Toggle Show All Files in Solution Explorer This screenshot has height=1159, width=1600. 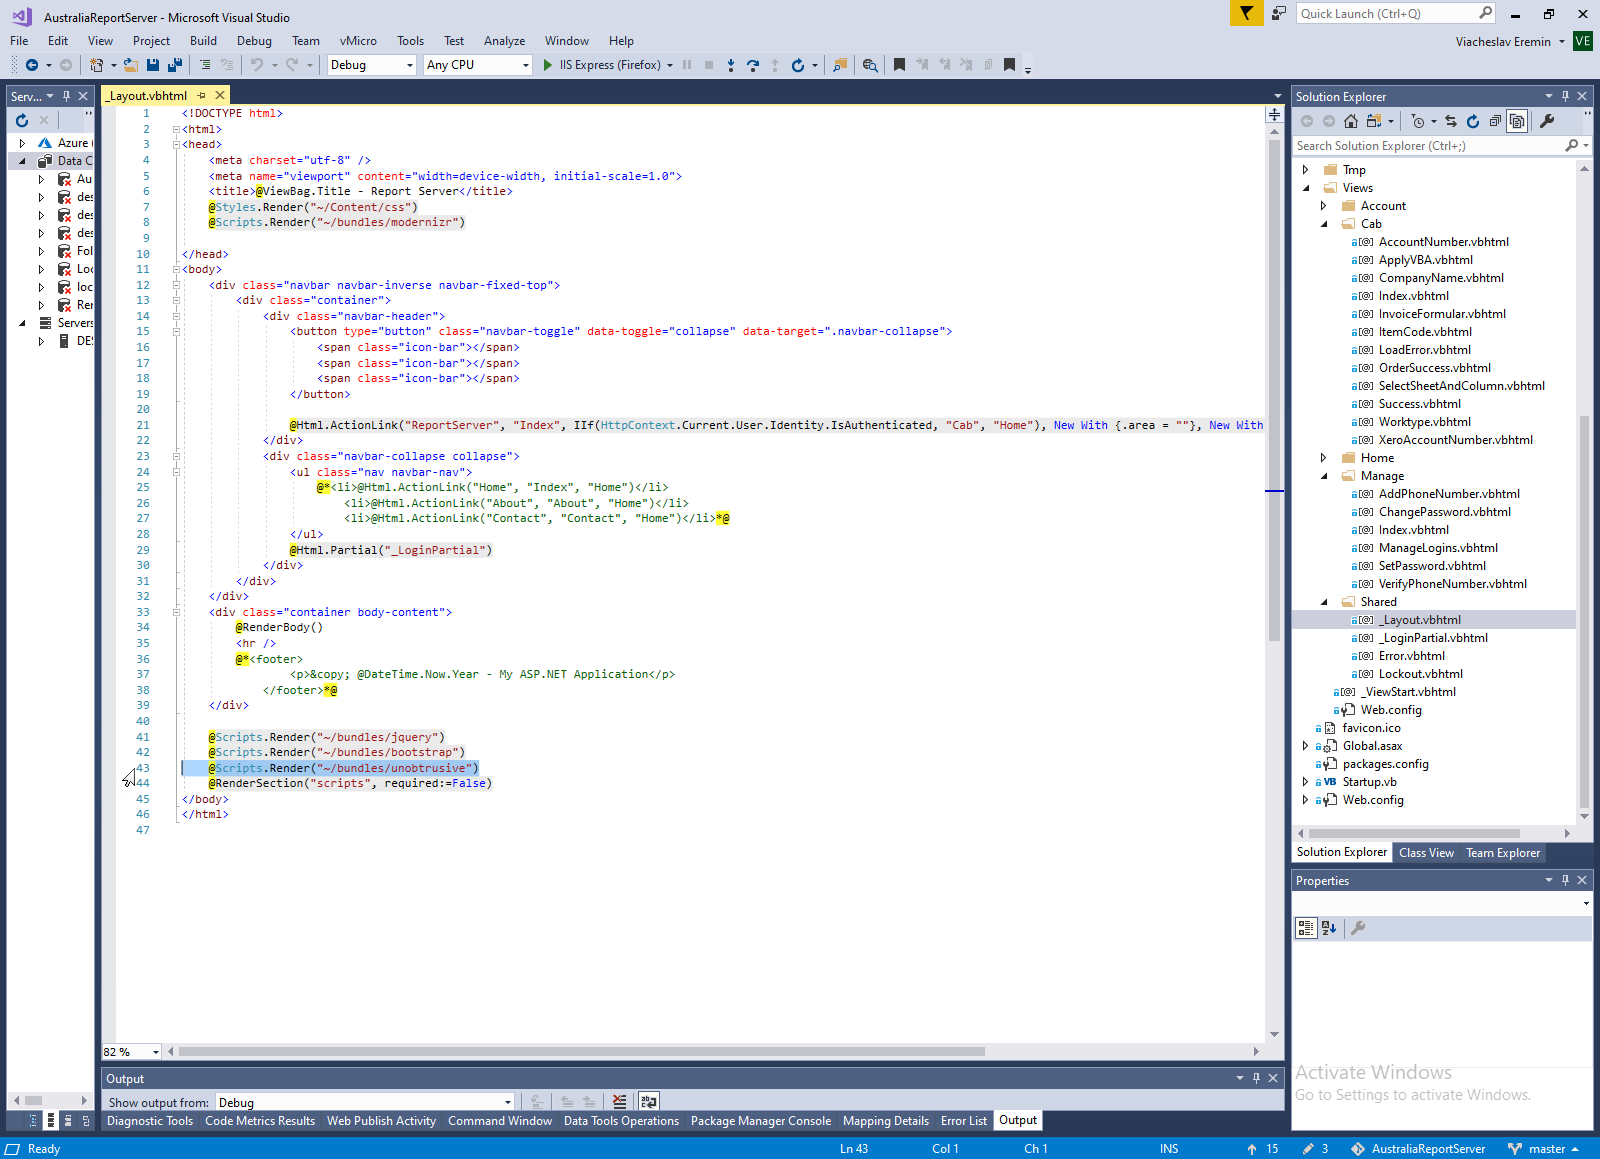pyautogui.click(x=1517, y=121)
